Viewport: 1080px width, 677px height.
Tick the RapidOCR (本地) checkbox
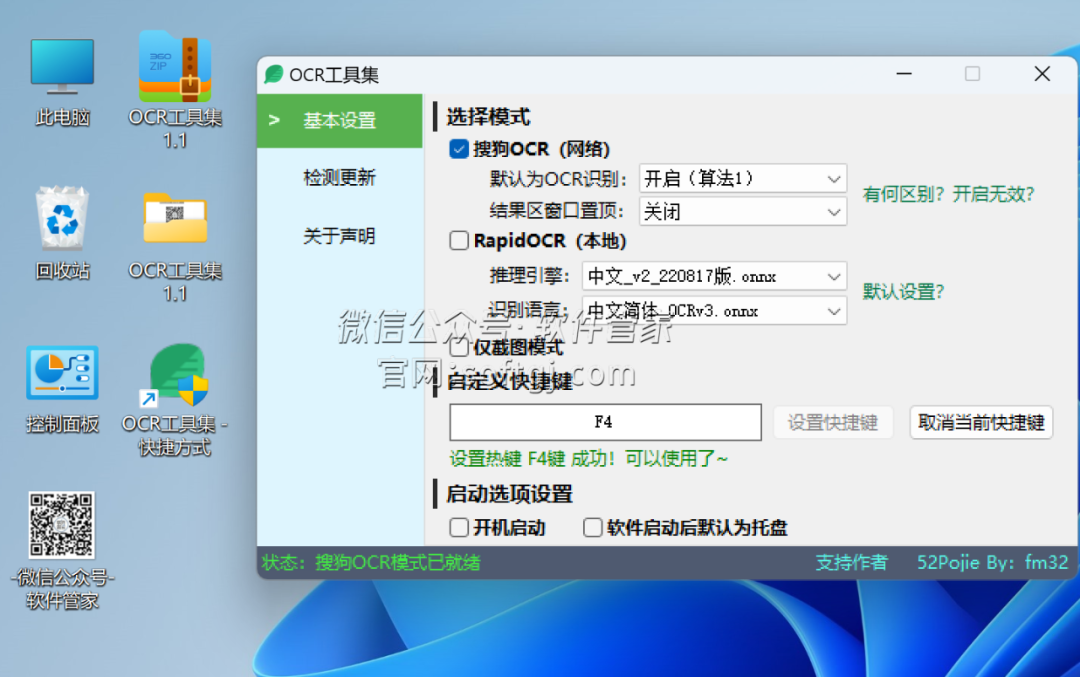(459, 240)
